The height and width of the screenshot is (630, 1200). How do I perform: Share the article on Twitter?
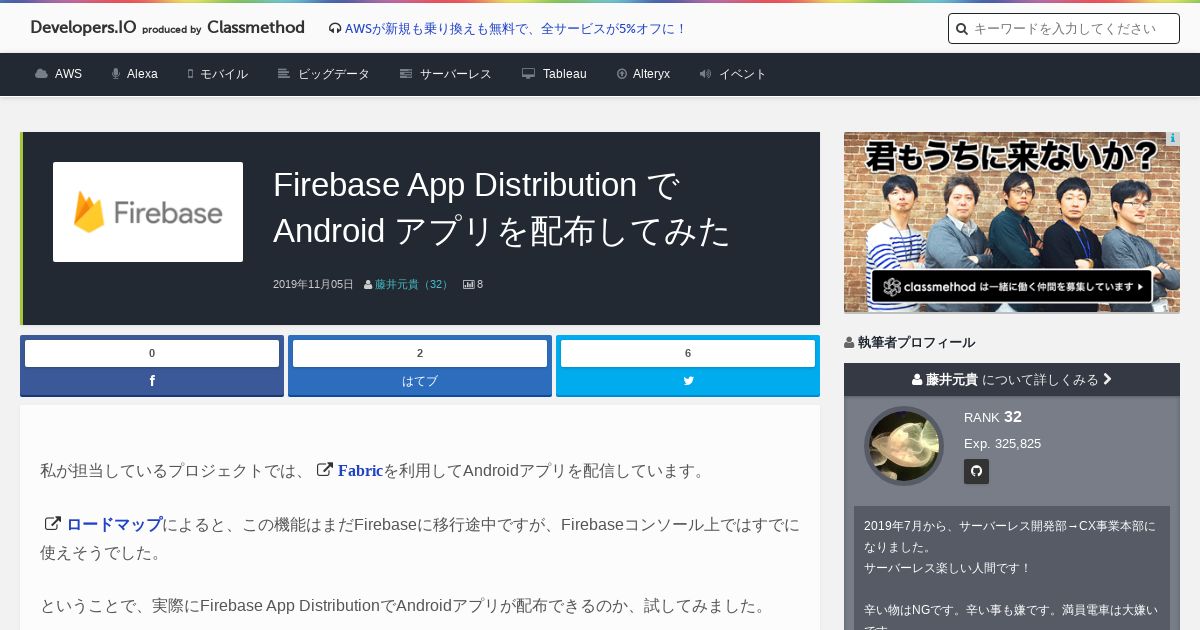[688, 381]
